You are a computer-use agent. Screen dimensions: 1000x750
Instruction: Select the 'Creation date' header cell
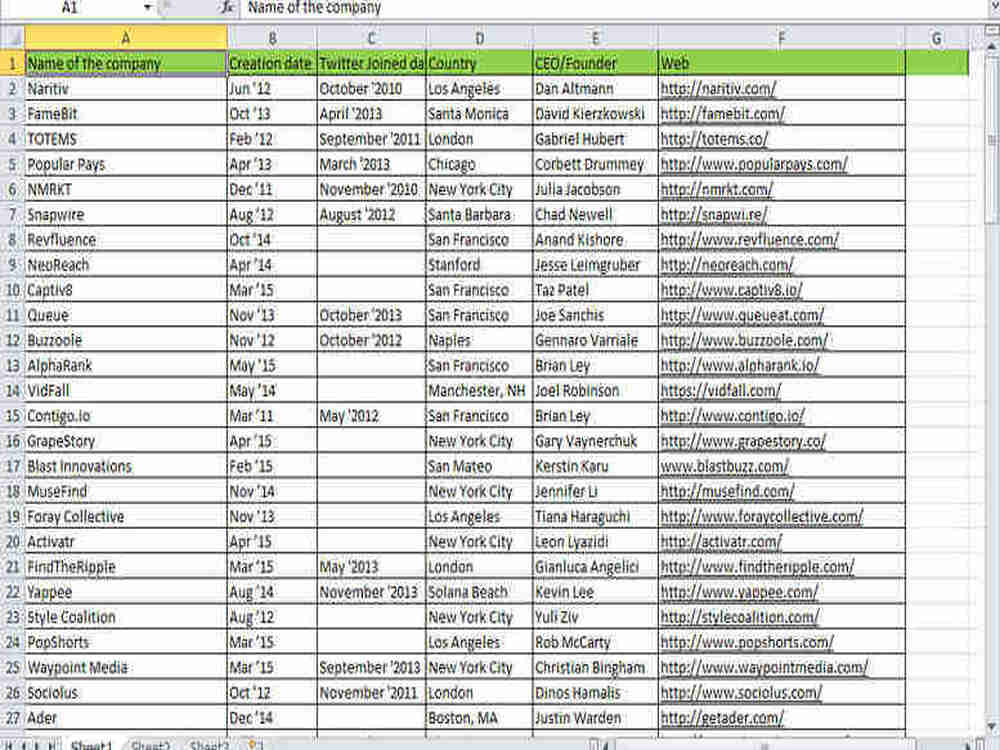pos(272,63)
